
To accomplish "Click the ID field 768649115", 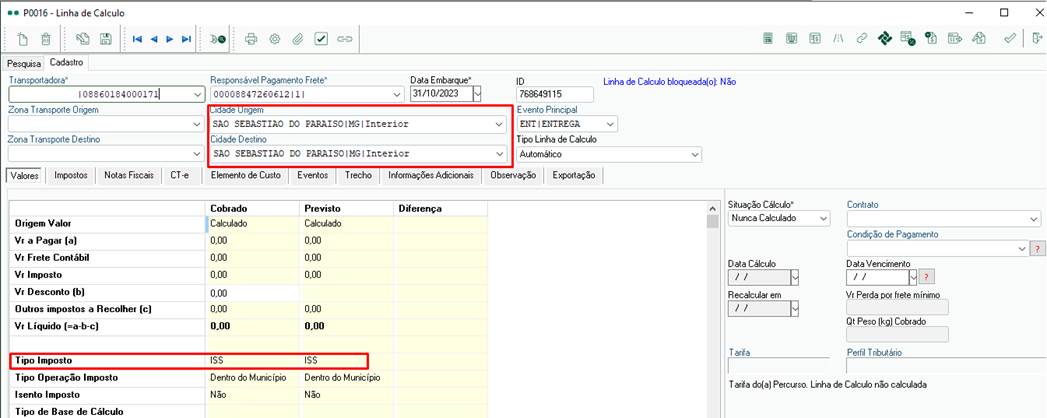I will pyautogui.click(x=554, y=95).
